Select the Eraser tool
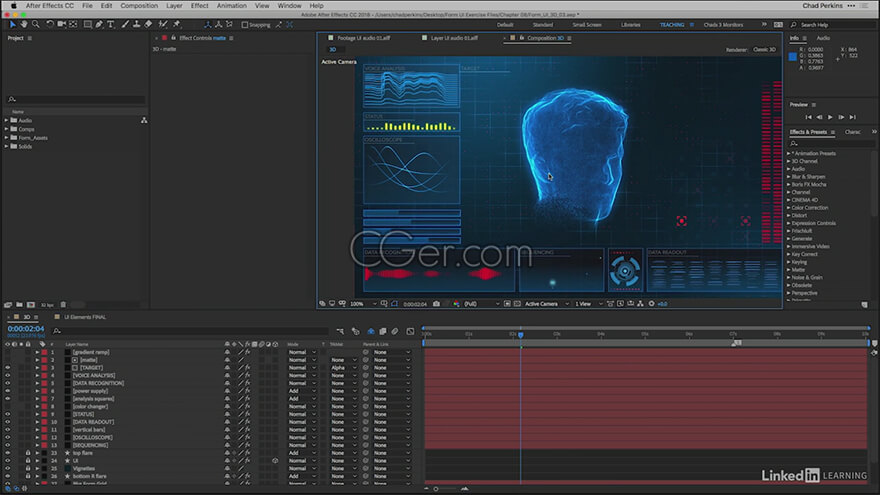880x495 pixels. [148, 25]
